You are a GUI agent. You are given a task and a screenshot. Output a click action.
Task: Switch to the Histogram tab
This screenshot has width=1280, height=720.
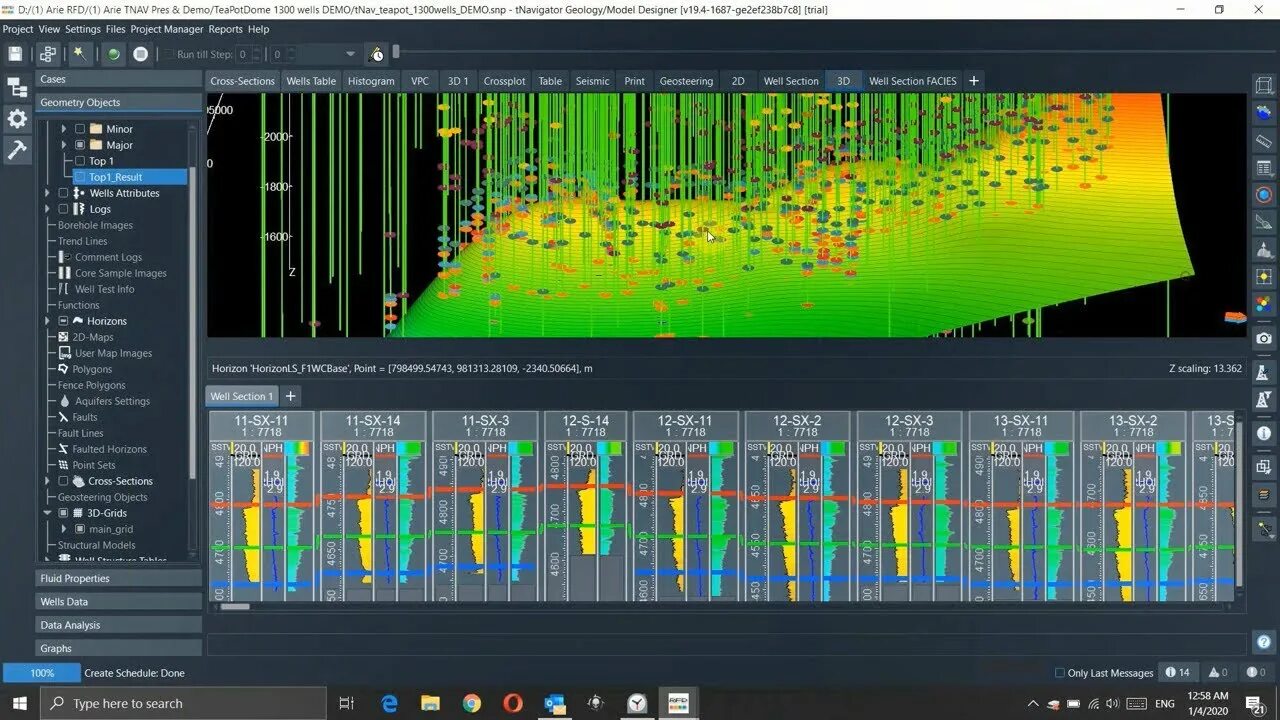[x=371, y=81]
